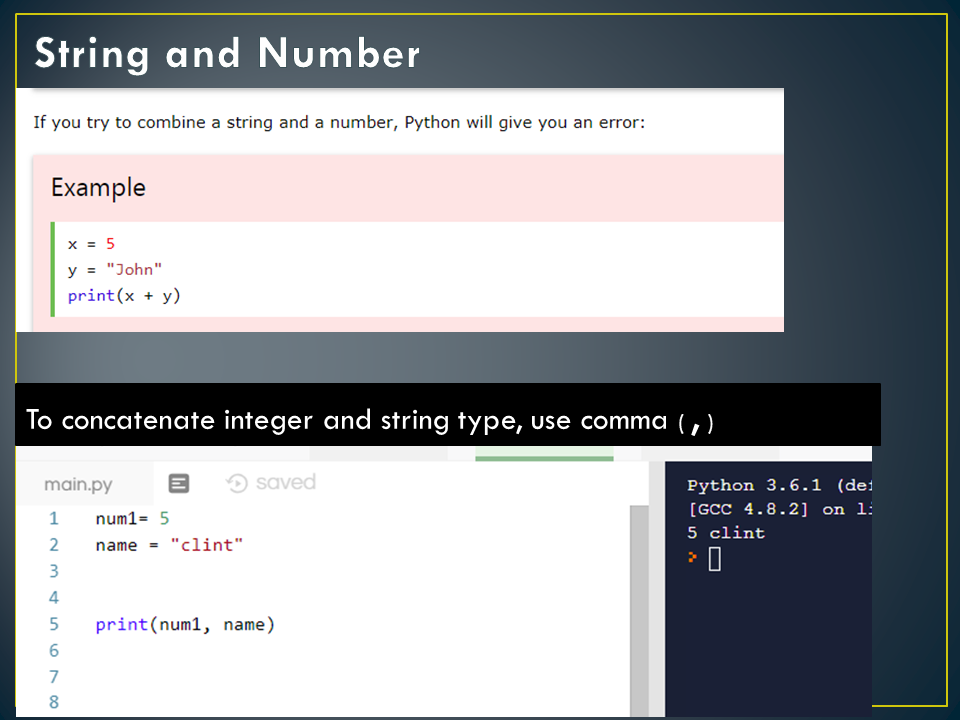This screenshot has width=960, height=720.
Task: Click the saved status label
Action: coord(286,482)
